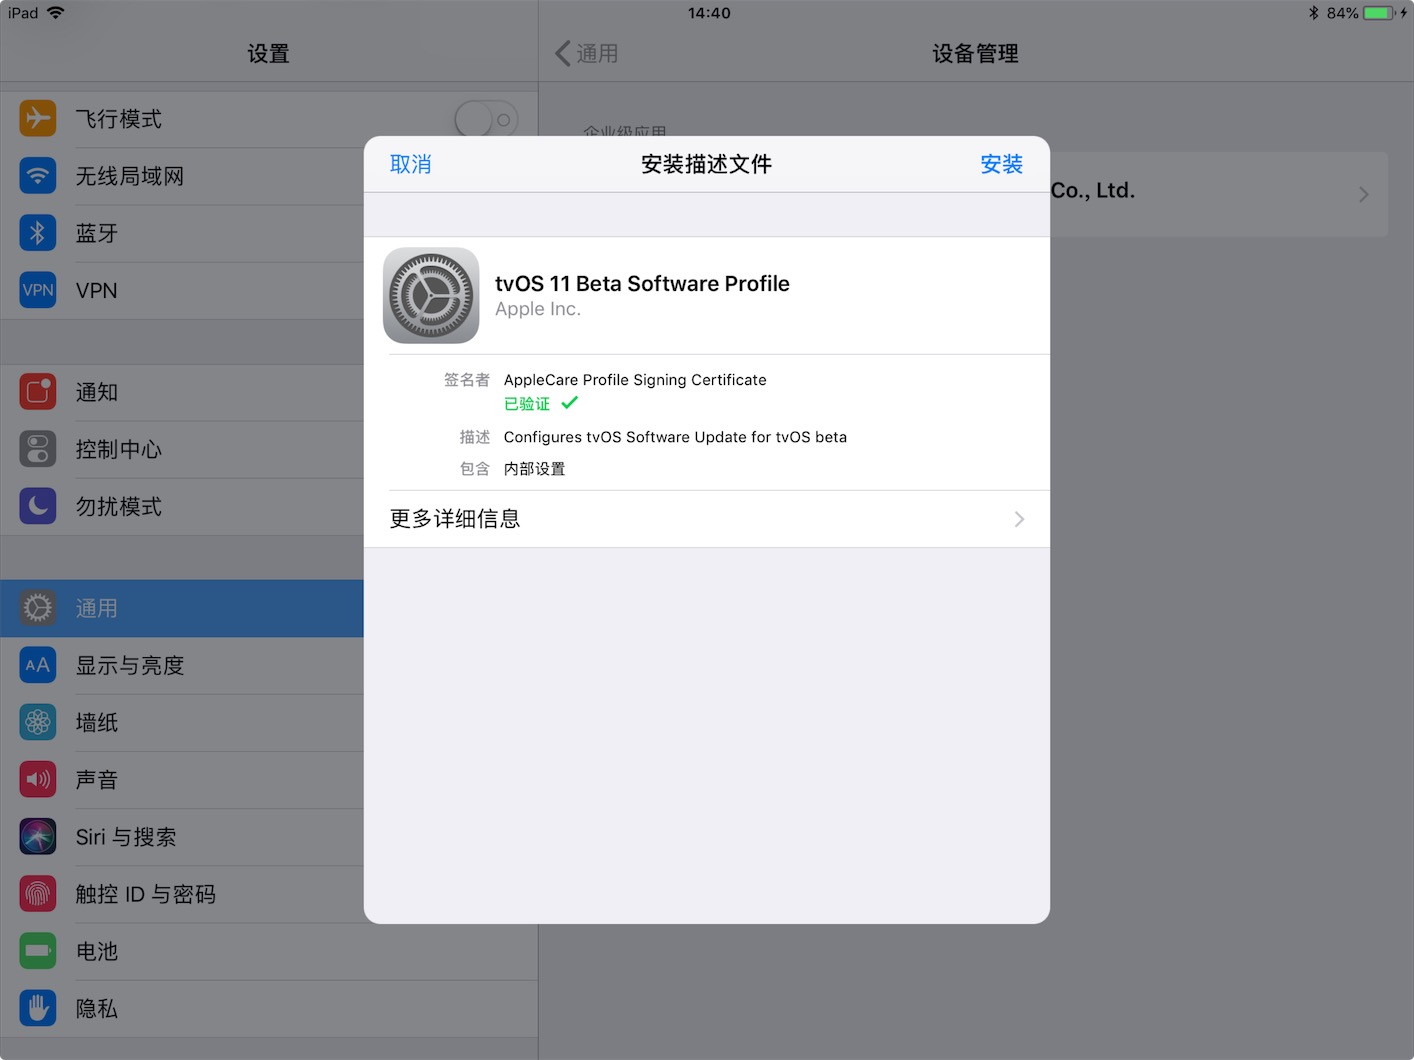Tap the Wallpaper (墙纸) flower icon
This screenshot has height=1060, width=1414.
tap(38, 722)
